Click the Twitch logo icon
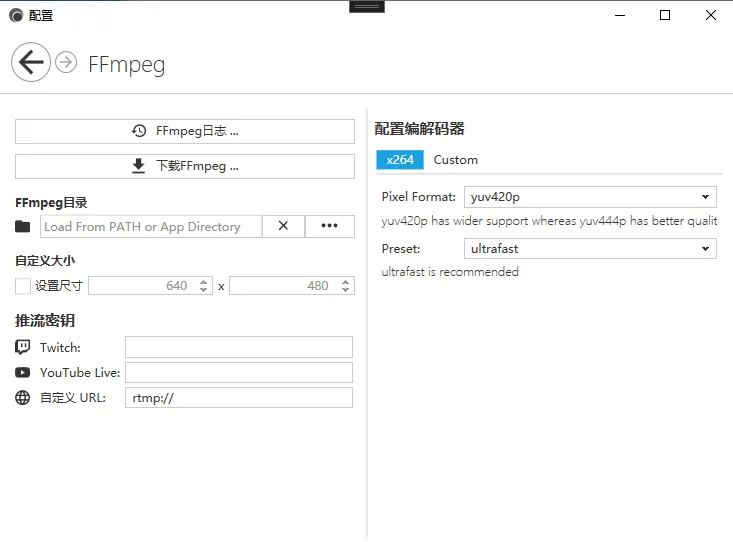The width and height of the screenshot is (733, 542). 22,347
